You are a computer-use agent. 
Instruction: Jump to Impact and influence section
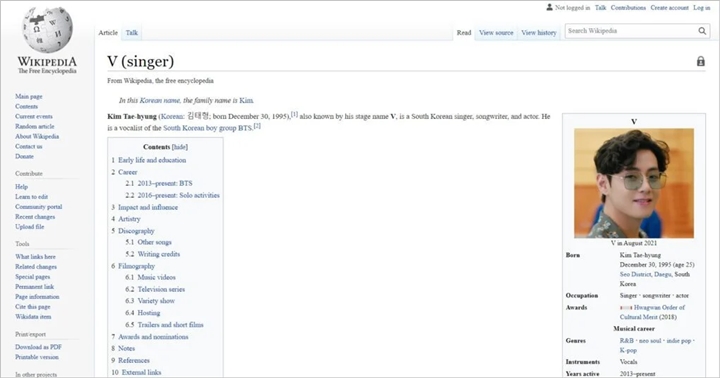coord(148,208)
